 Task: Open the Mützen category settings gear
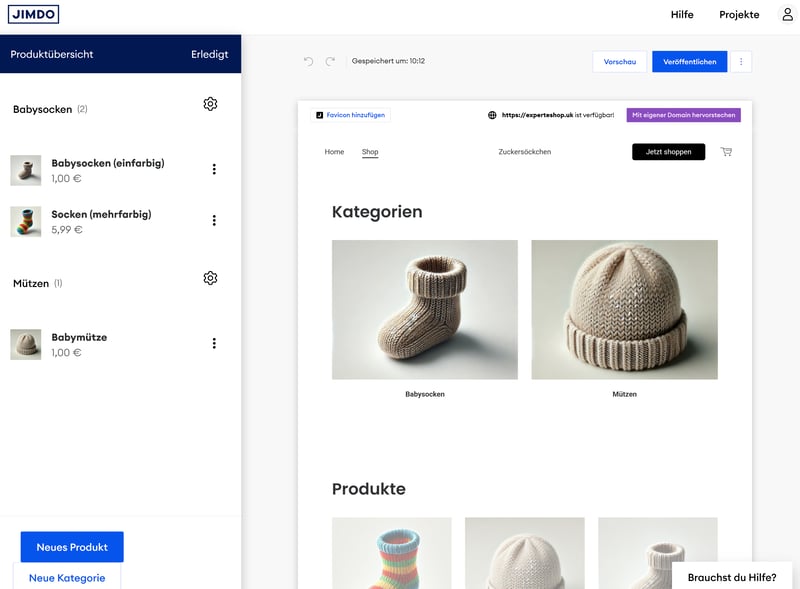210,278
